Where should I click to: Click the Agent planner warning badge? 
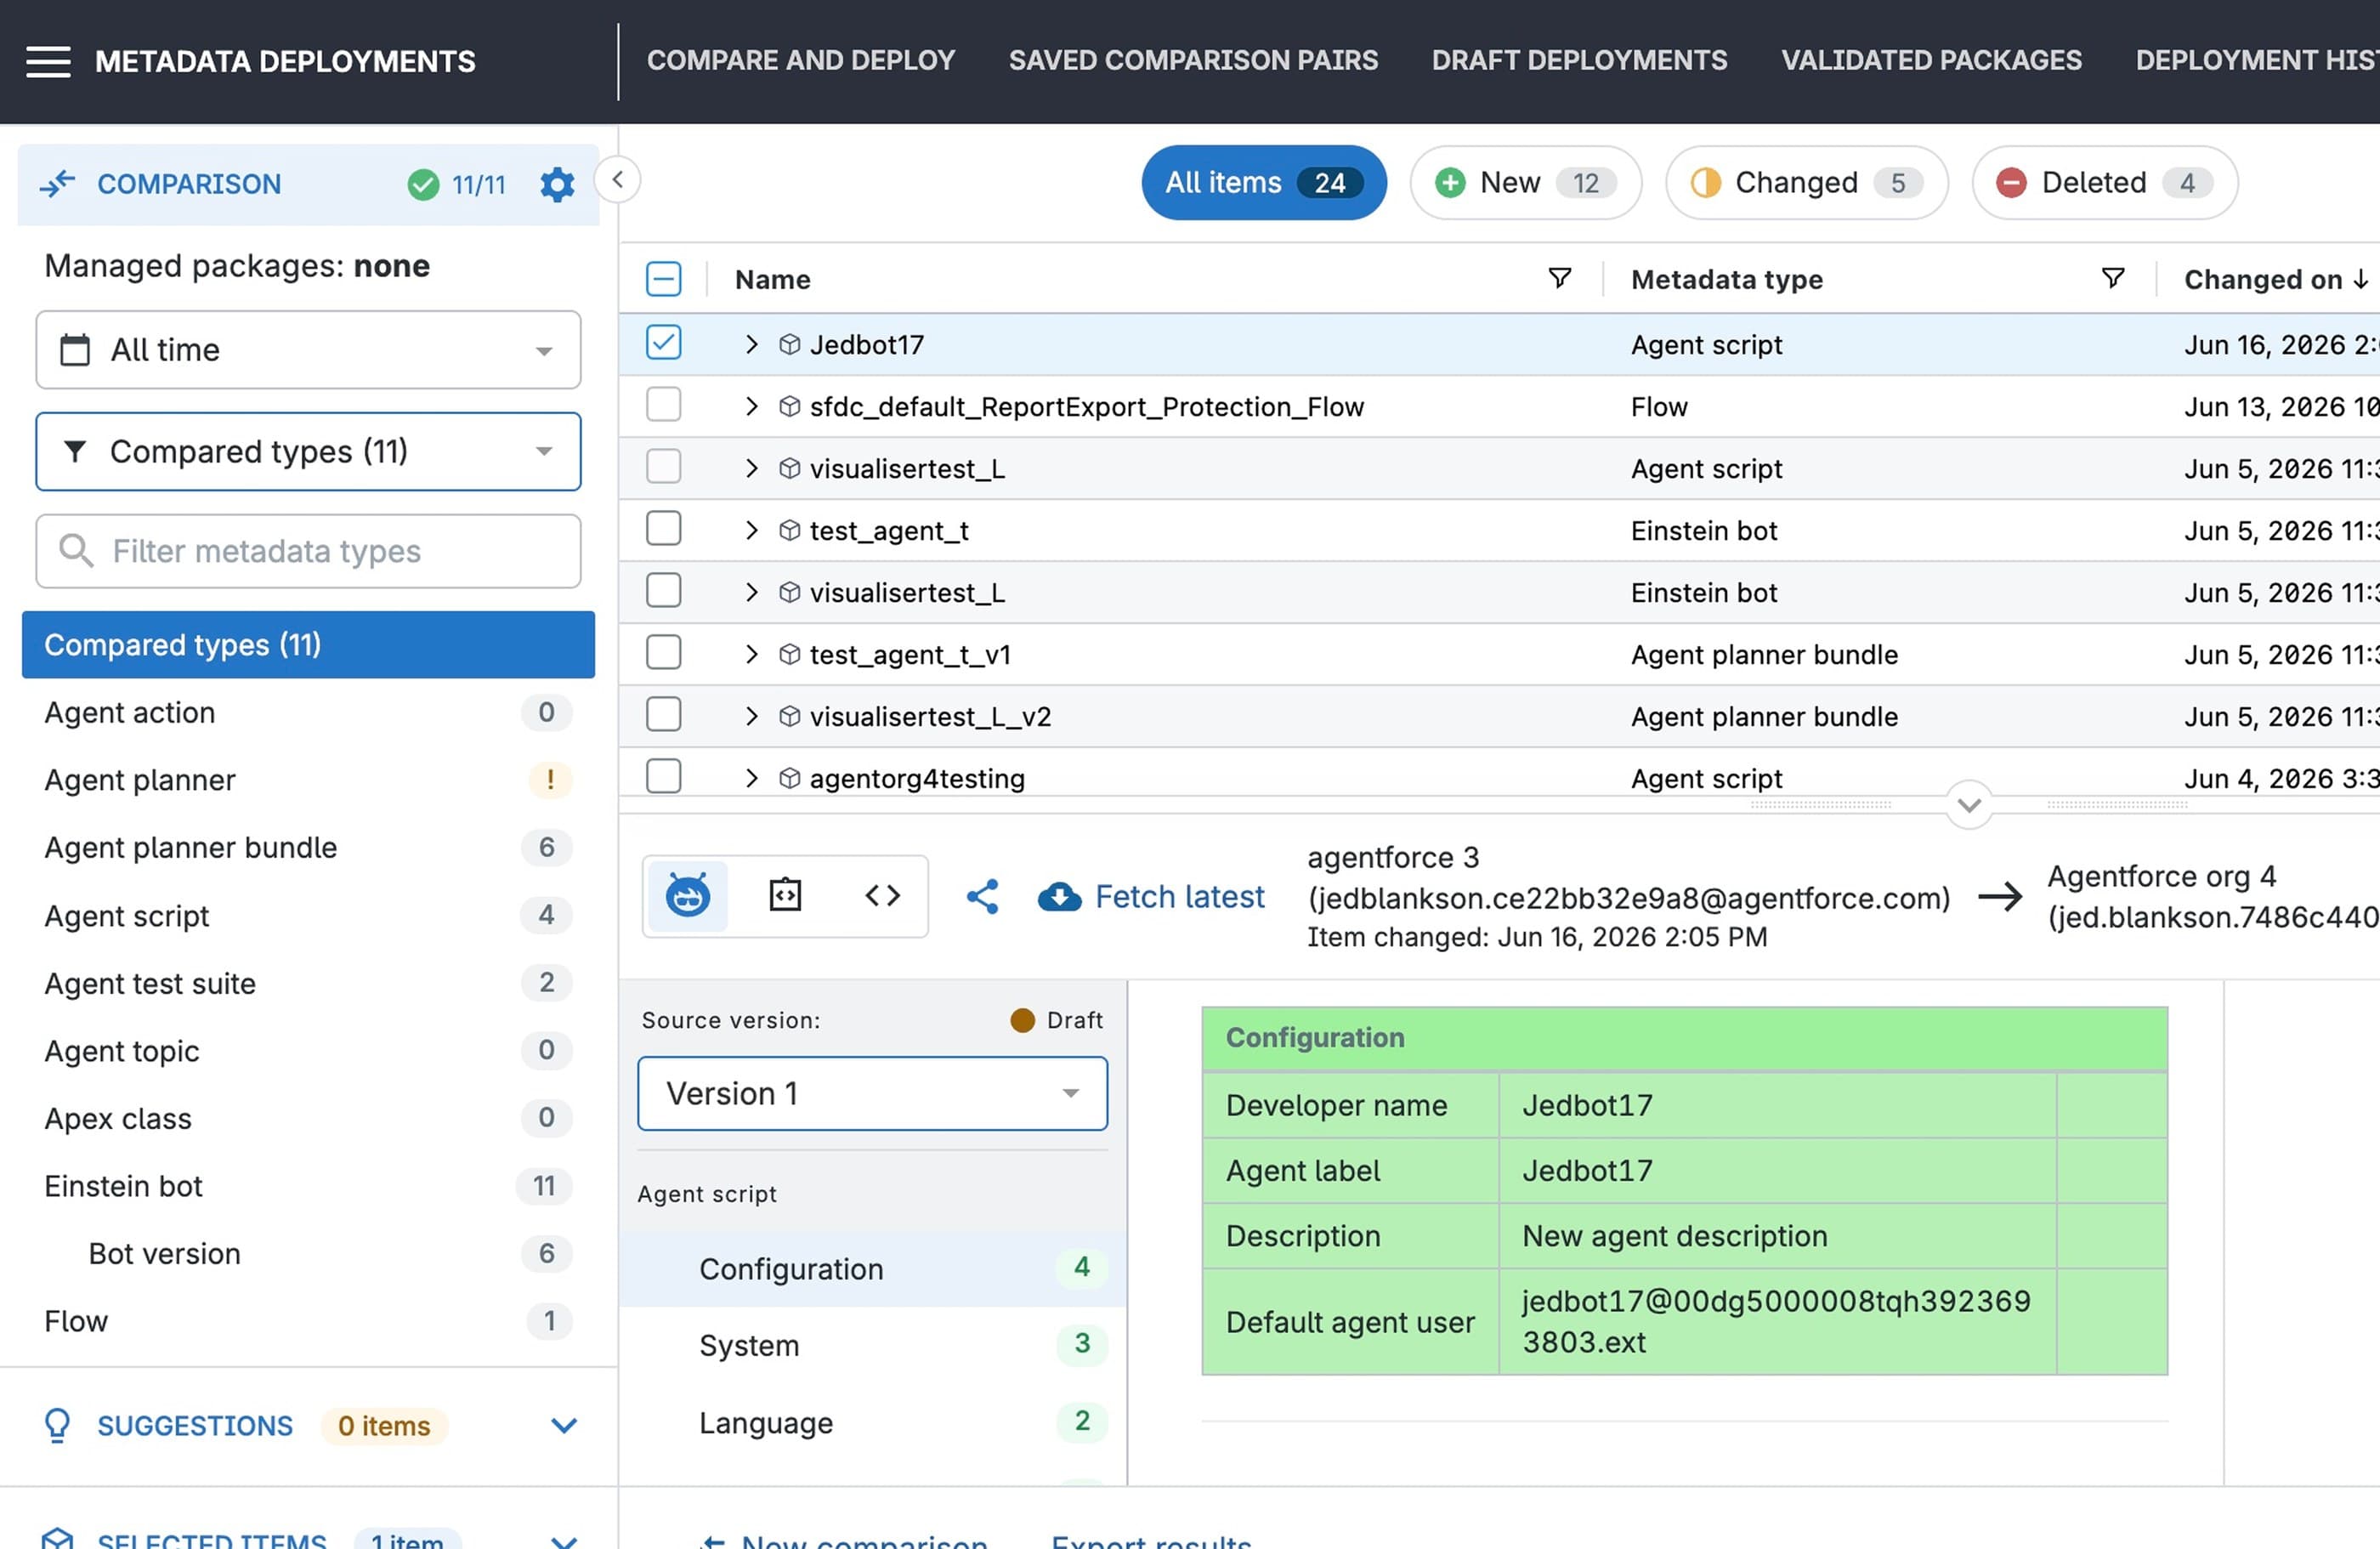pos(549,780)
